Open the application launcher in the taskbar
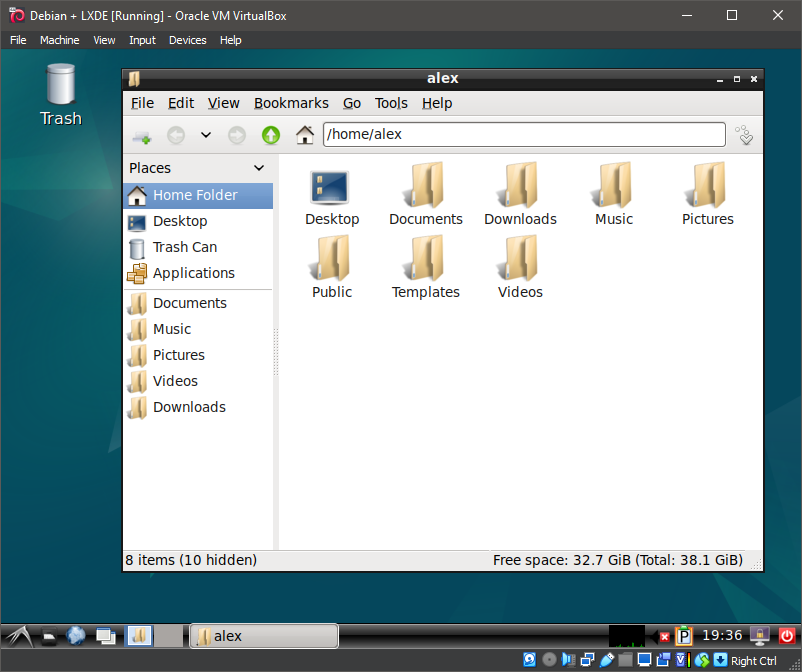 click(18, 636)
